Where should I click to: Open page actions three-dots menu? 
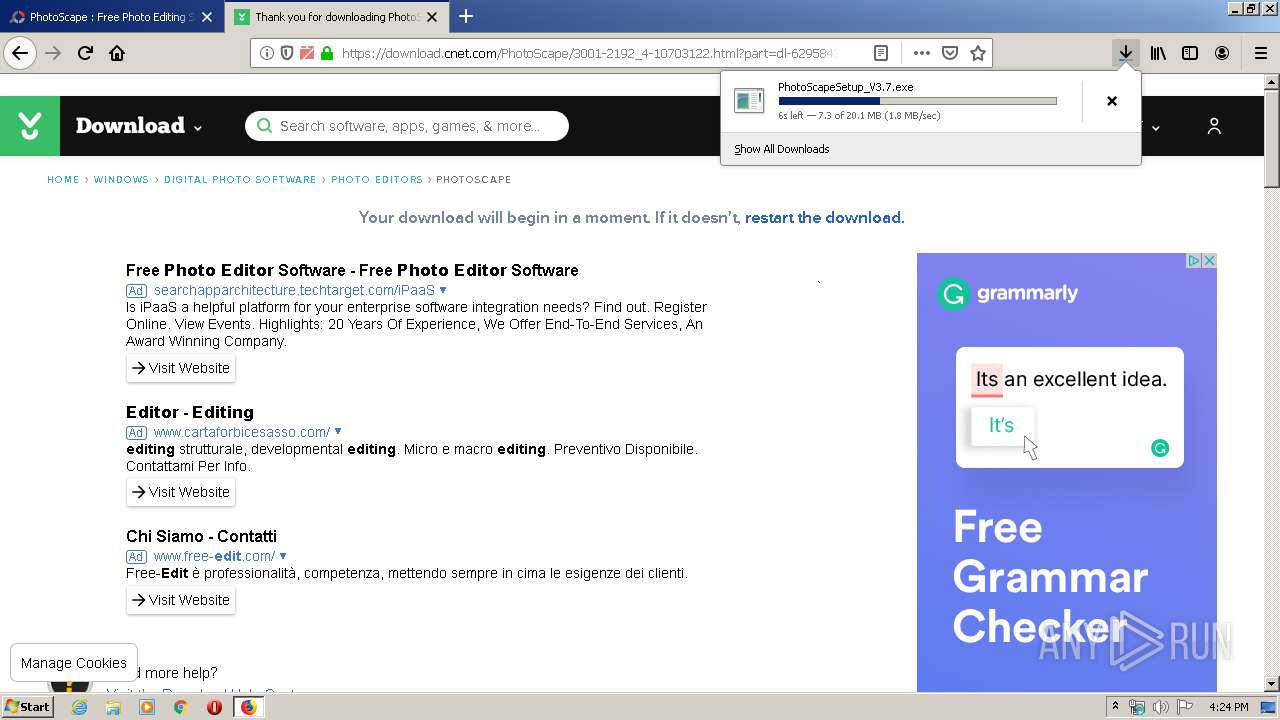[x=922, y=53]
